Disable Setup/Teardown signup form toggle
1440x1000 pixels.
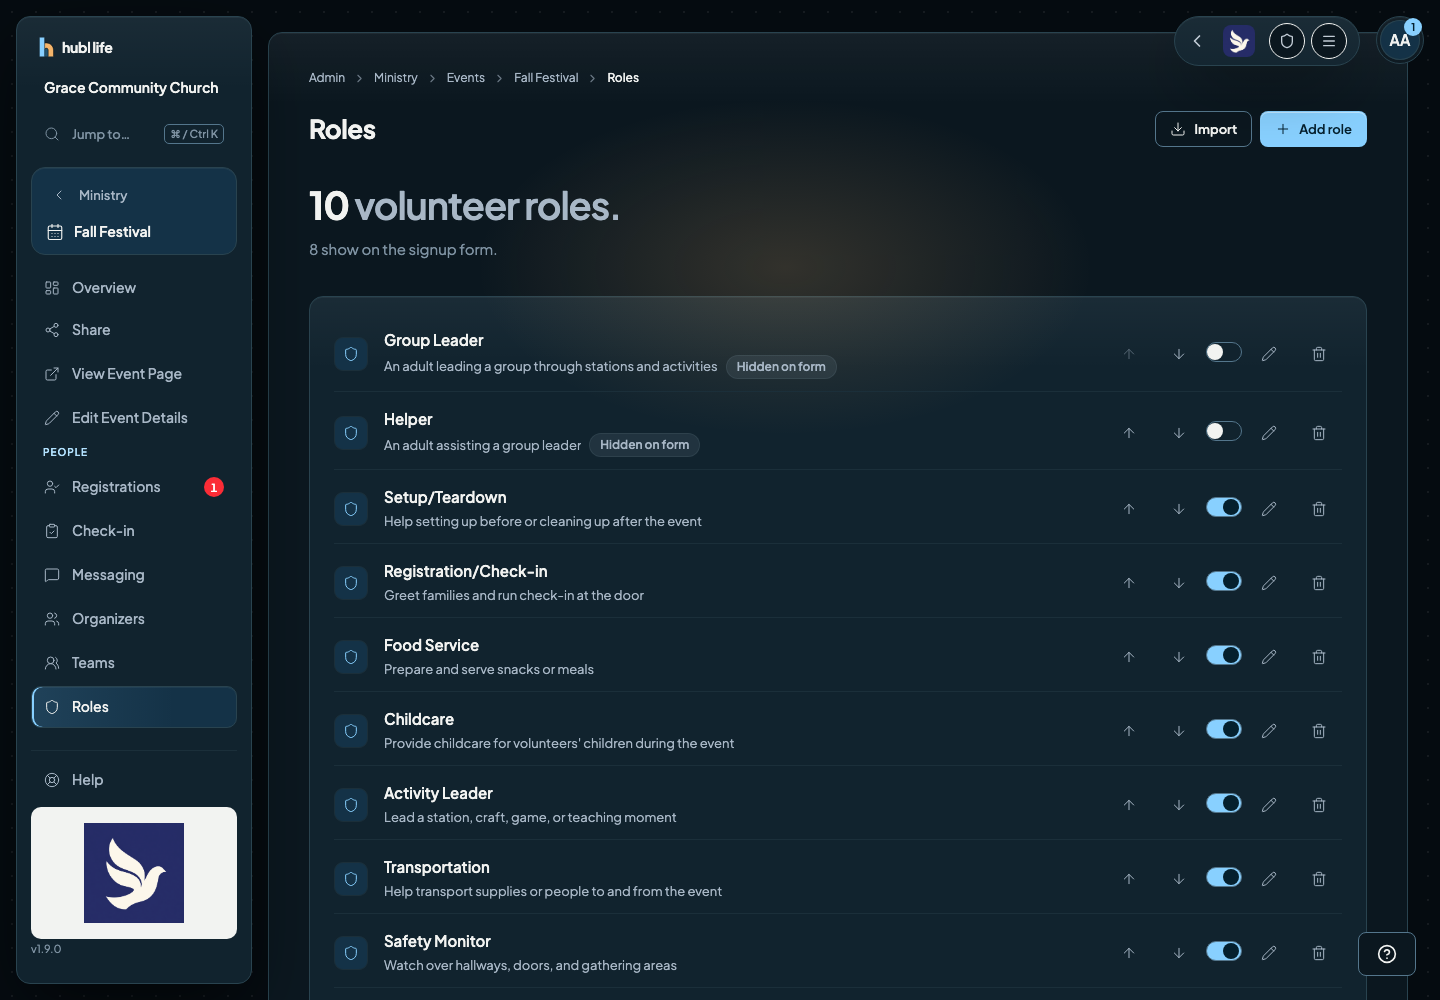[x=1224, y=507]
